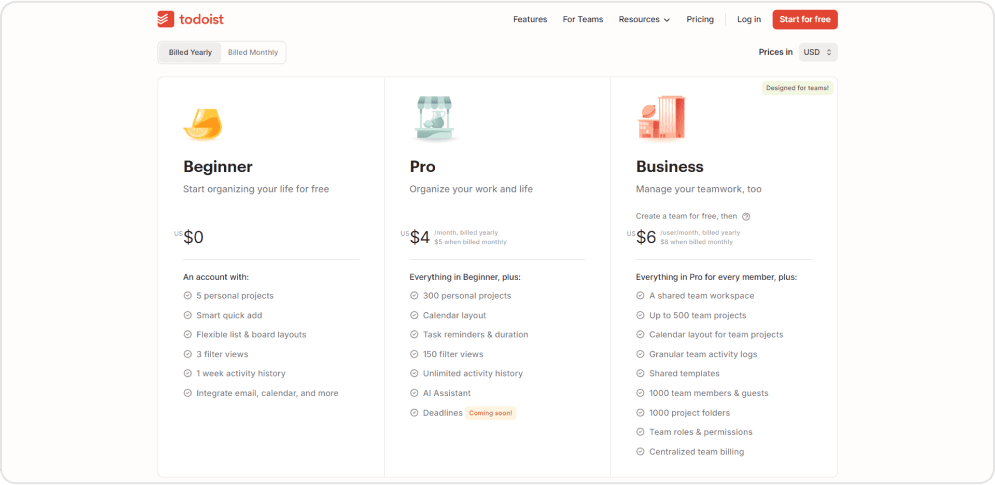Viewport: 995px width, 485px height.
Task: Go to For Teams page
Action: 583,20
